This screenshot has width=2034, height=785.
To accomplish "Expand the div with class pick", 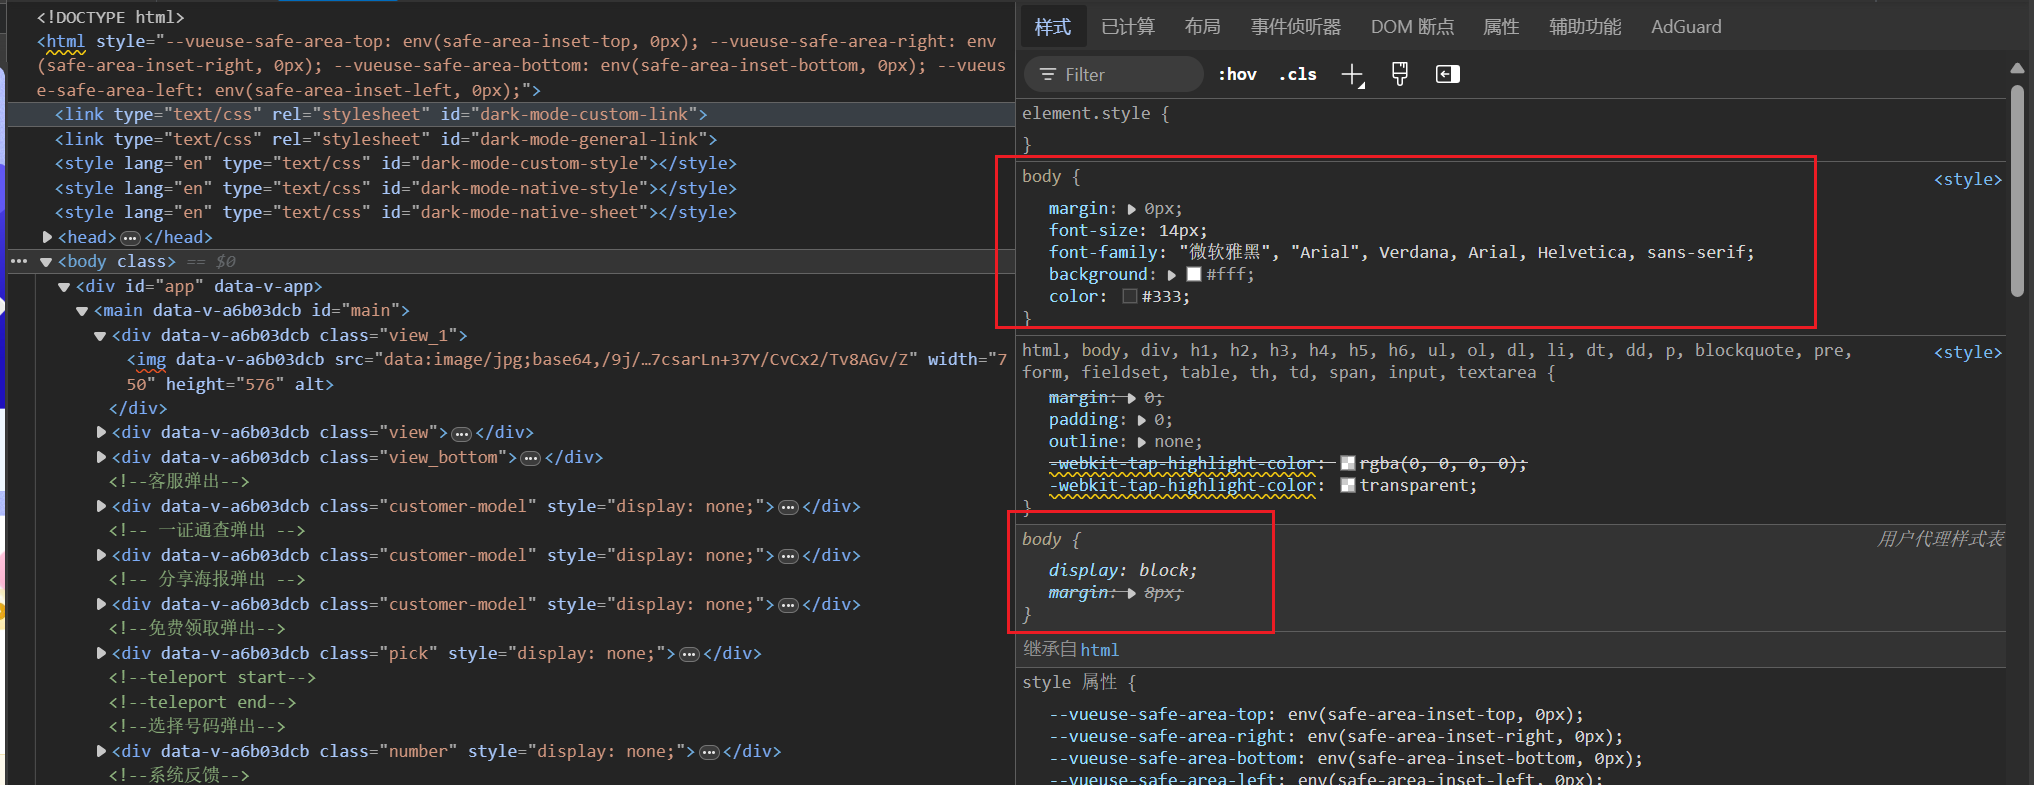I will point(101,653).
